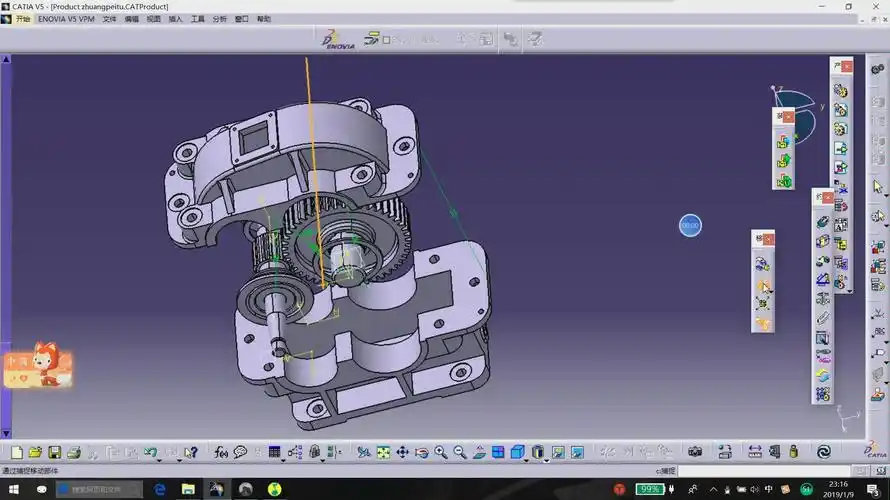Screen dimensions: 890x500
Task: Close the floating toolbar with three green icons
Action: (788, 116)
